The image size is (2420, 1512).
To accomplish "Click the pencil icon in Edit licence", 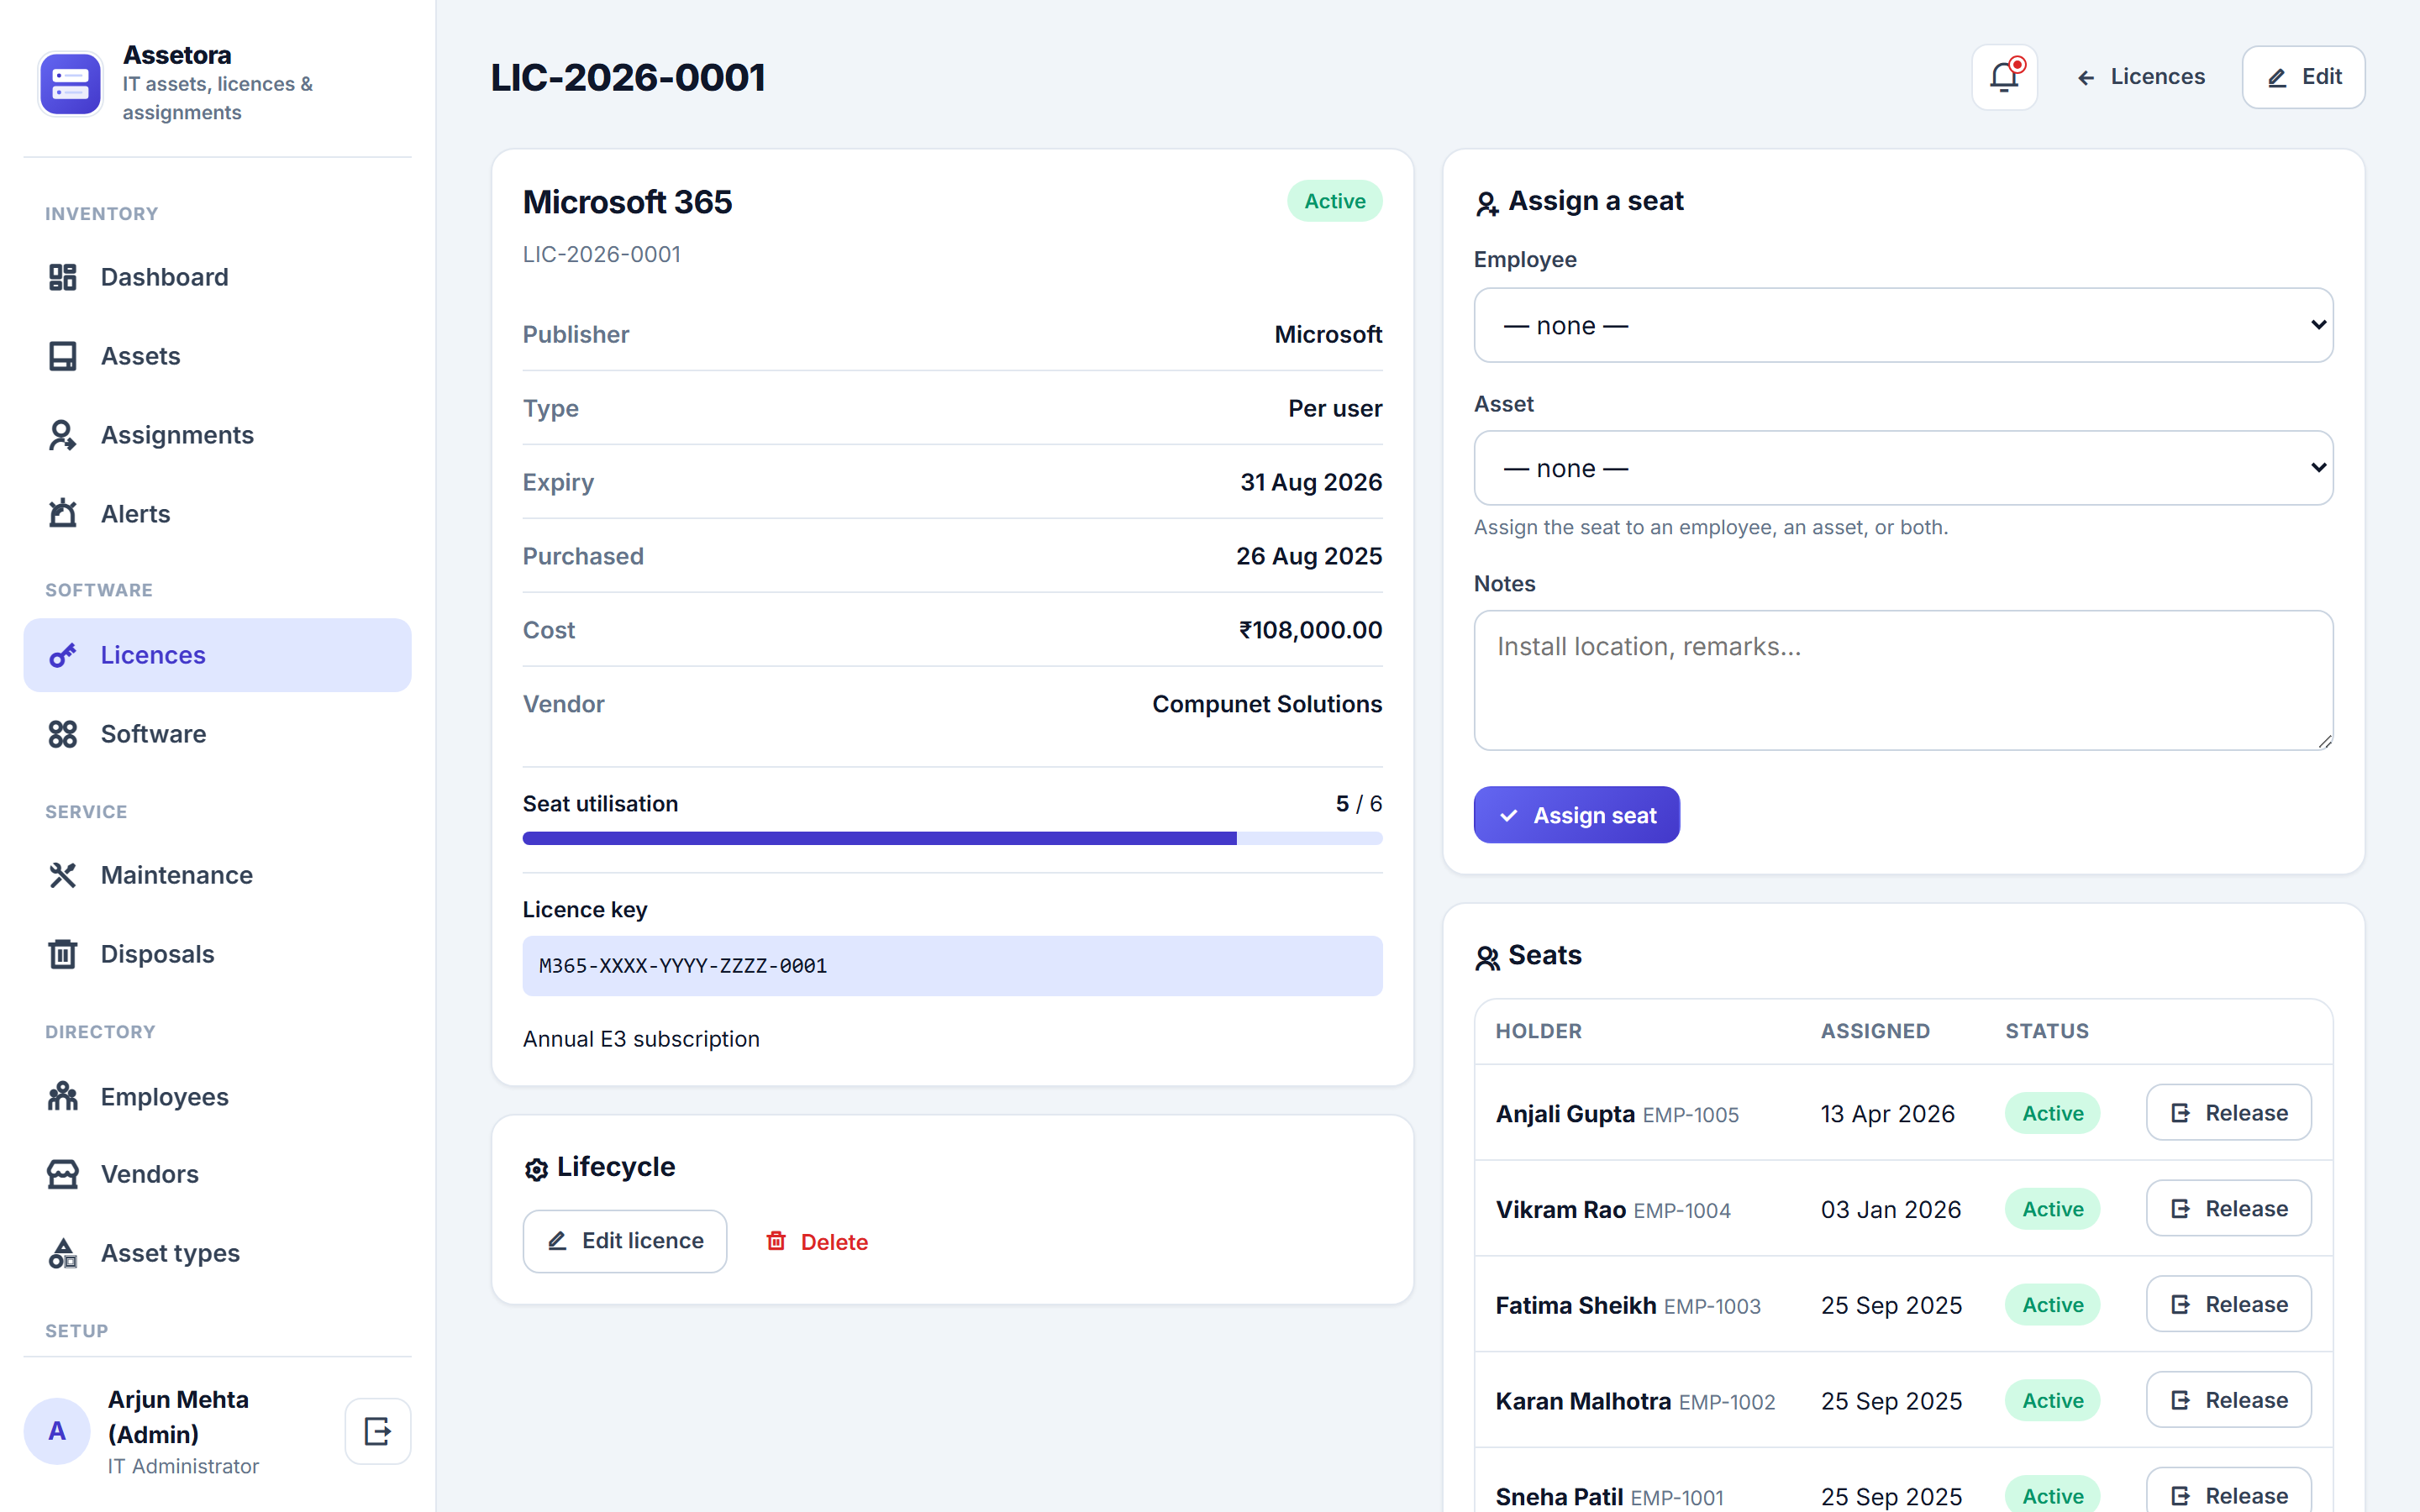I will [x=558, y=1241].
